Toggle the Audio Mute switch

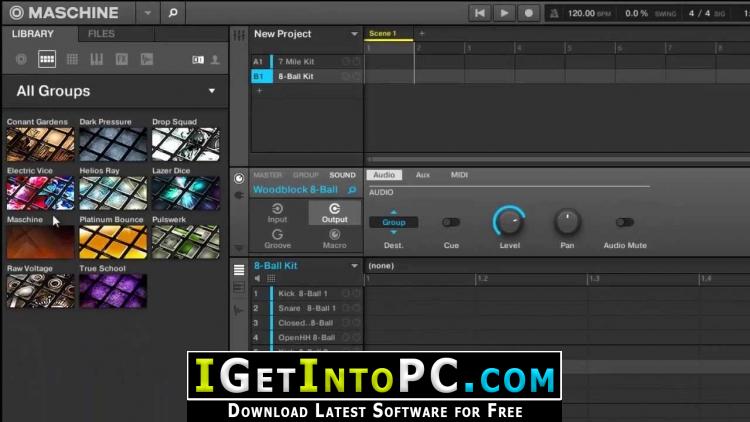coord(624,222)
